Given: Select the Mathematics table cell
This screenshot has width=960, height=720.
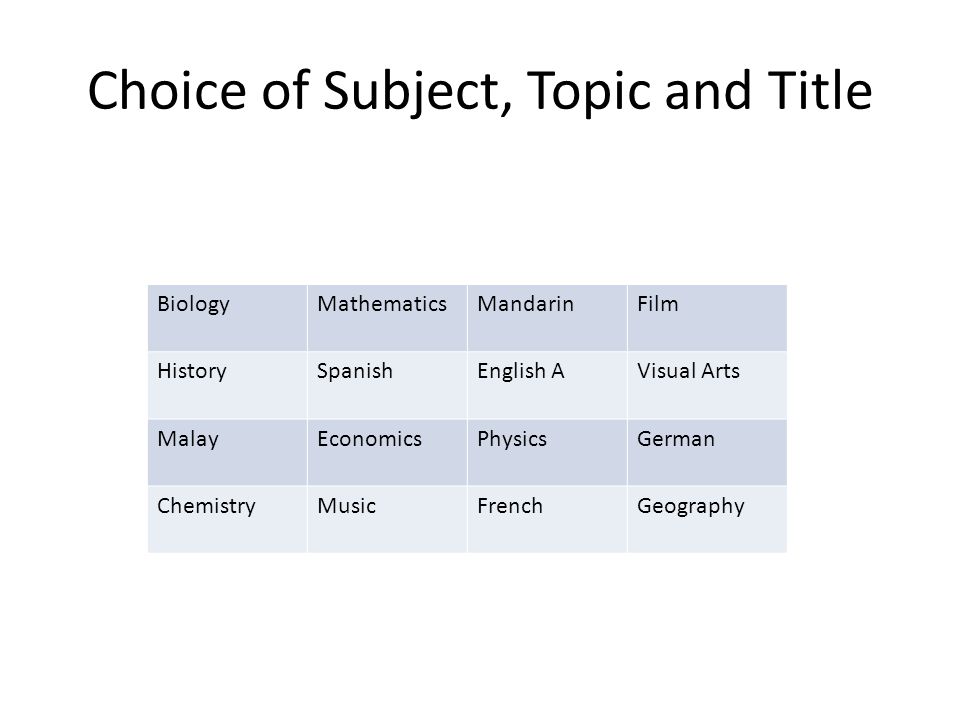Looking at the screenshot, I should [x=387, y=318].
